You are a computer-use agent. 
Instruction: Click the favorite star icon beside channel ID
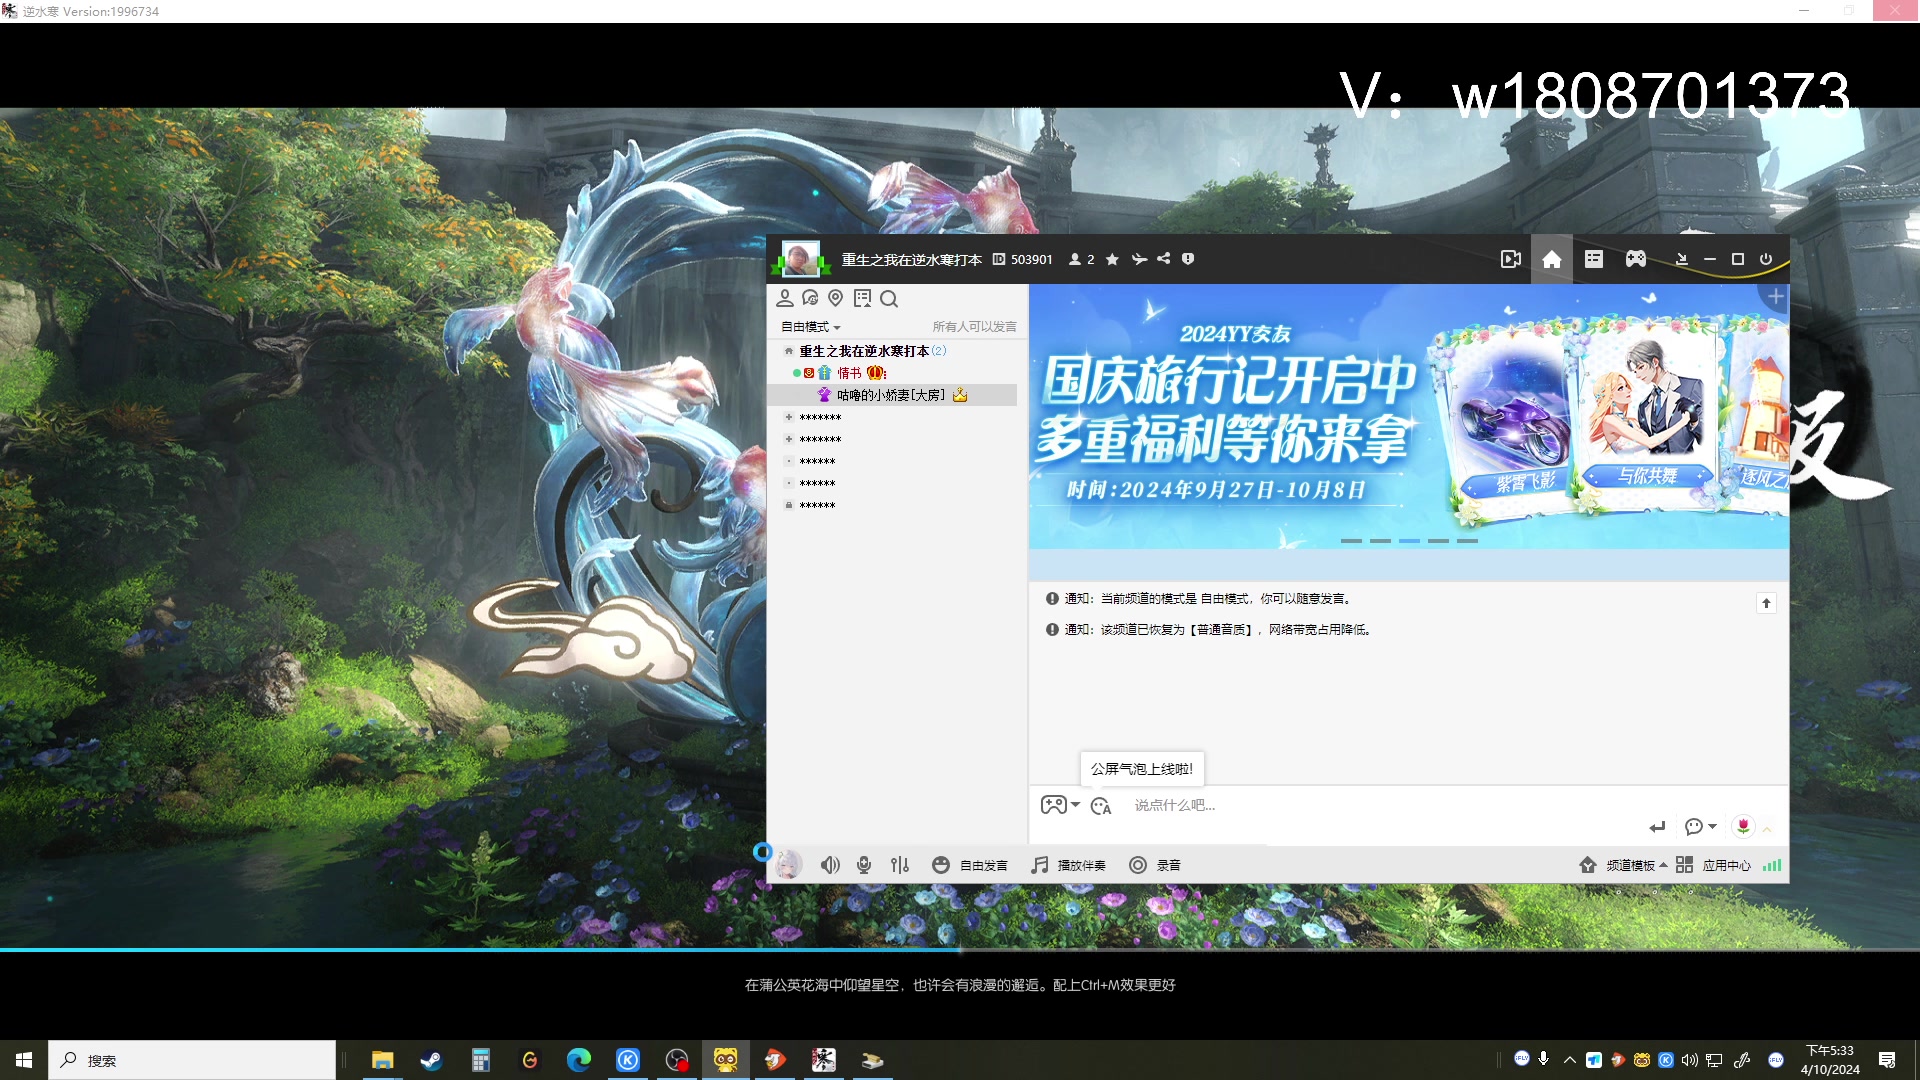click(x=1112, y=259)
